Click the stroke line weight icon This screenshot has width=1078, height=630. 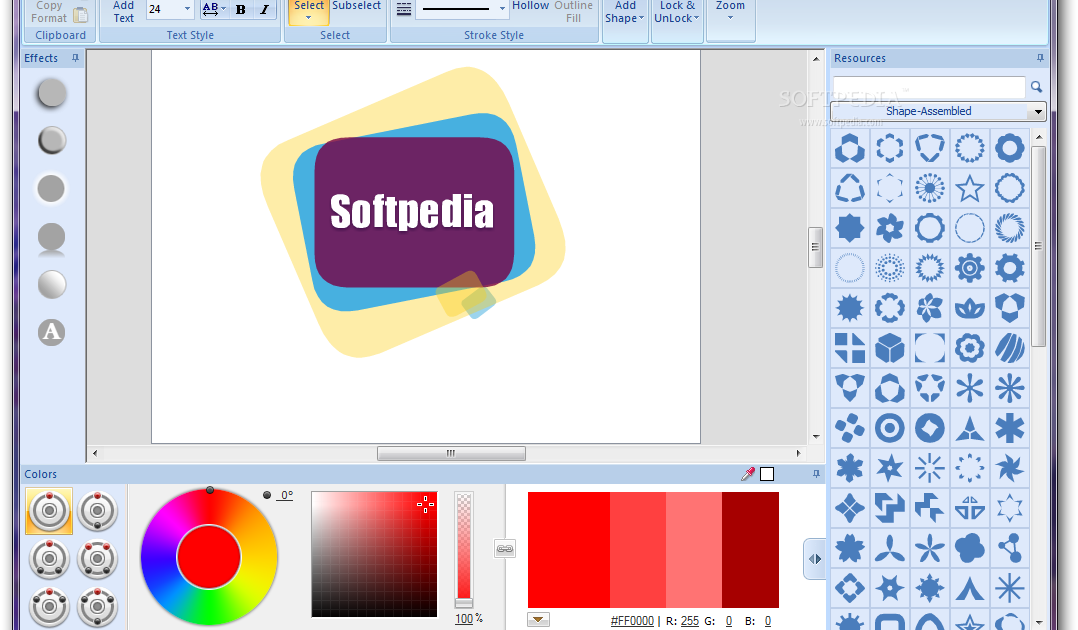point(404,10)
